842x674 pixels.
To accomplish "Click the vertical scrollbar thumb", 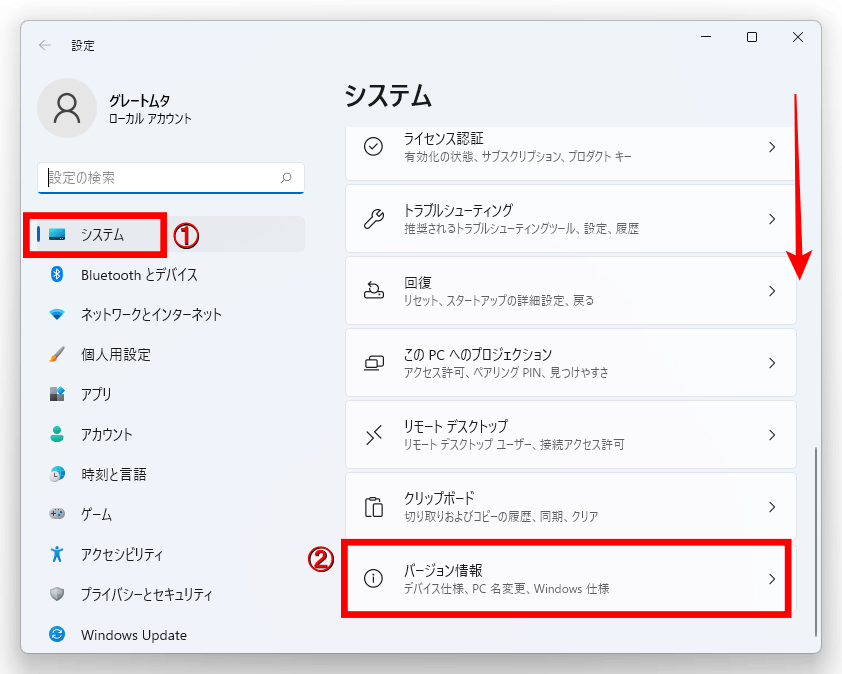I will click(x=816, y=541).
